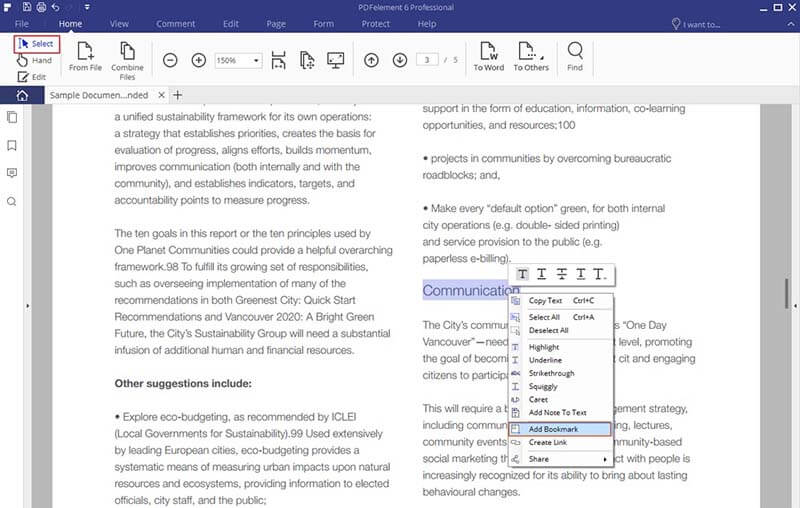Expand the Share submenu
Image resolution: width=800 pixels, height=508 pixels.
point(561,459)
